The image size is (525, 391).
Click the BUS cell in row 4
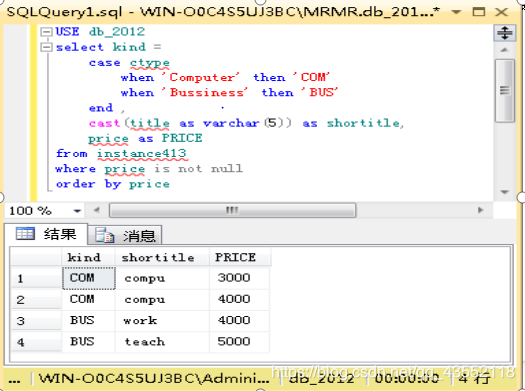point(89,342)
